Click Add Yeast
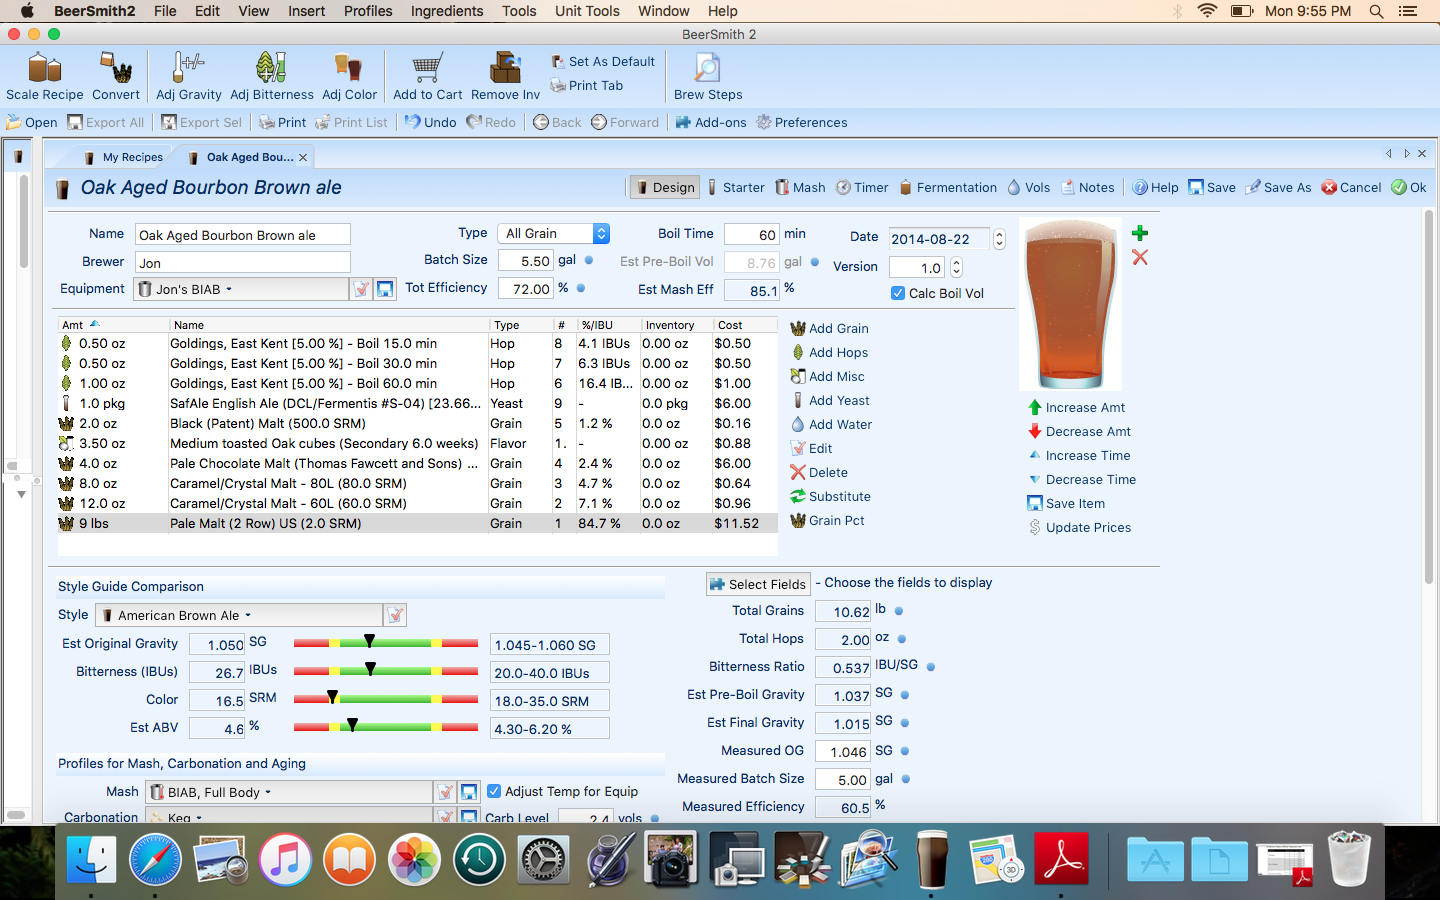The image size is (1440, 900). click(x=830, y=400)
